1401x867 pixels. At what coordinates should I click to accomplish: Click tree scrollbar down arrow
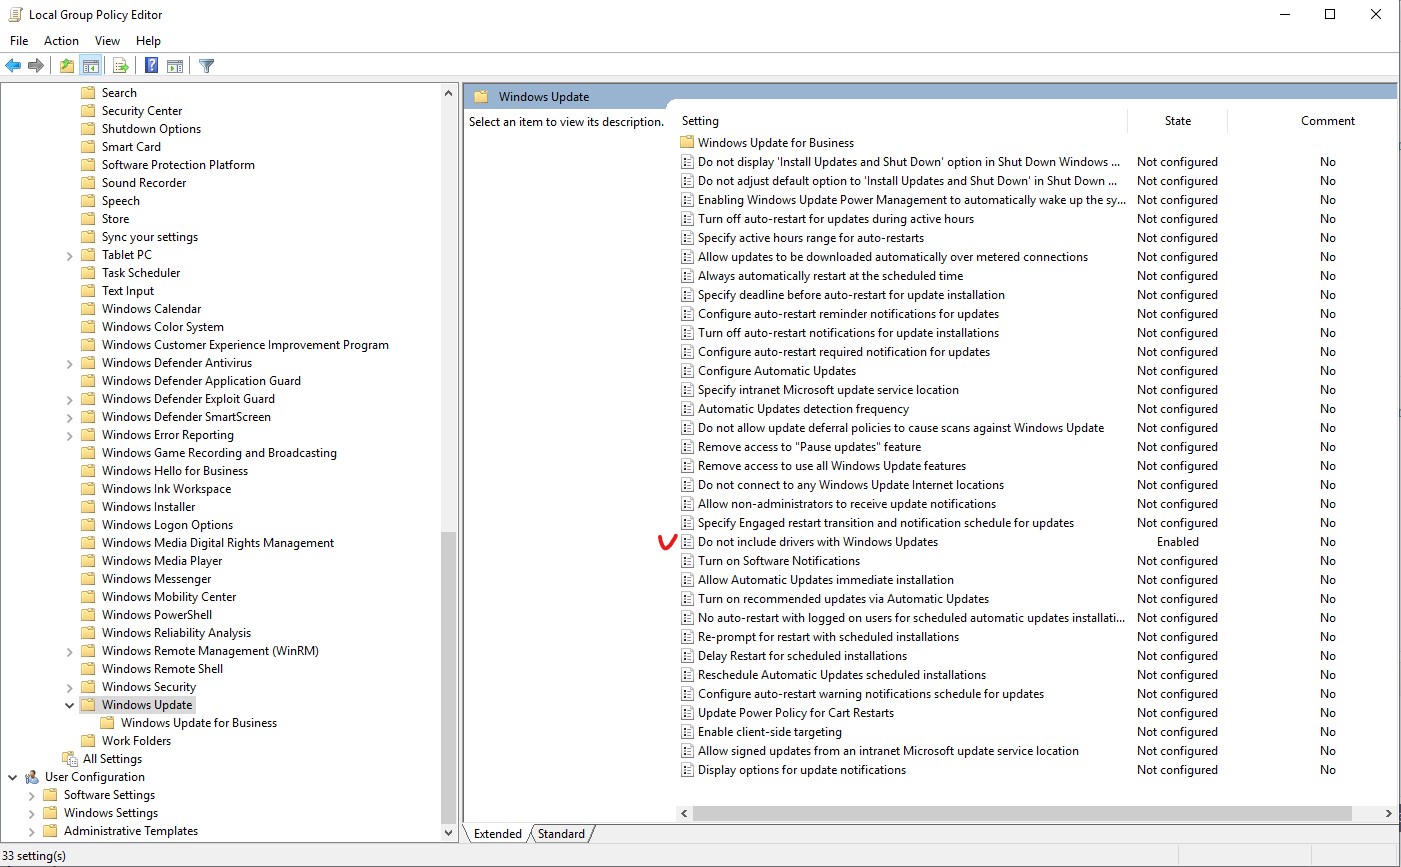pyautogui.click(x=448, y=832)
